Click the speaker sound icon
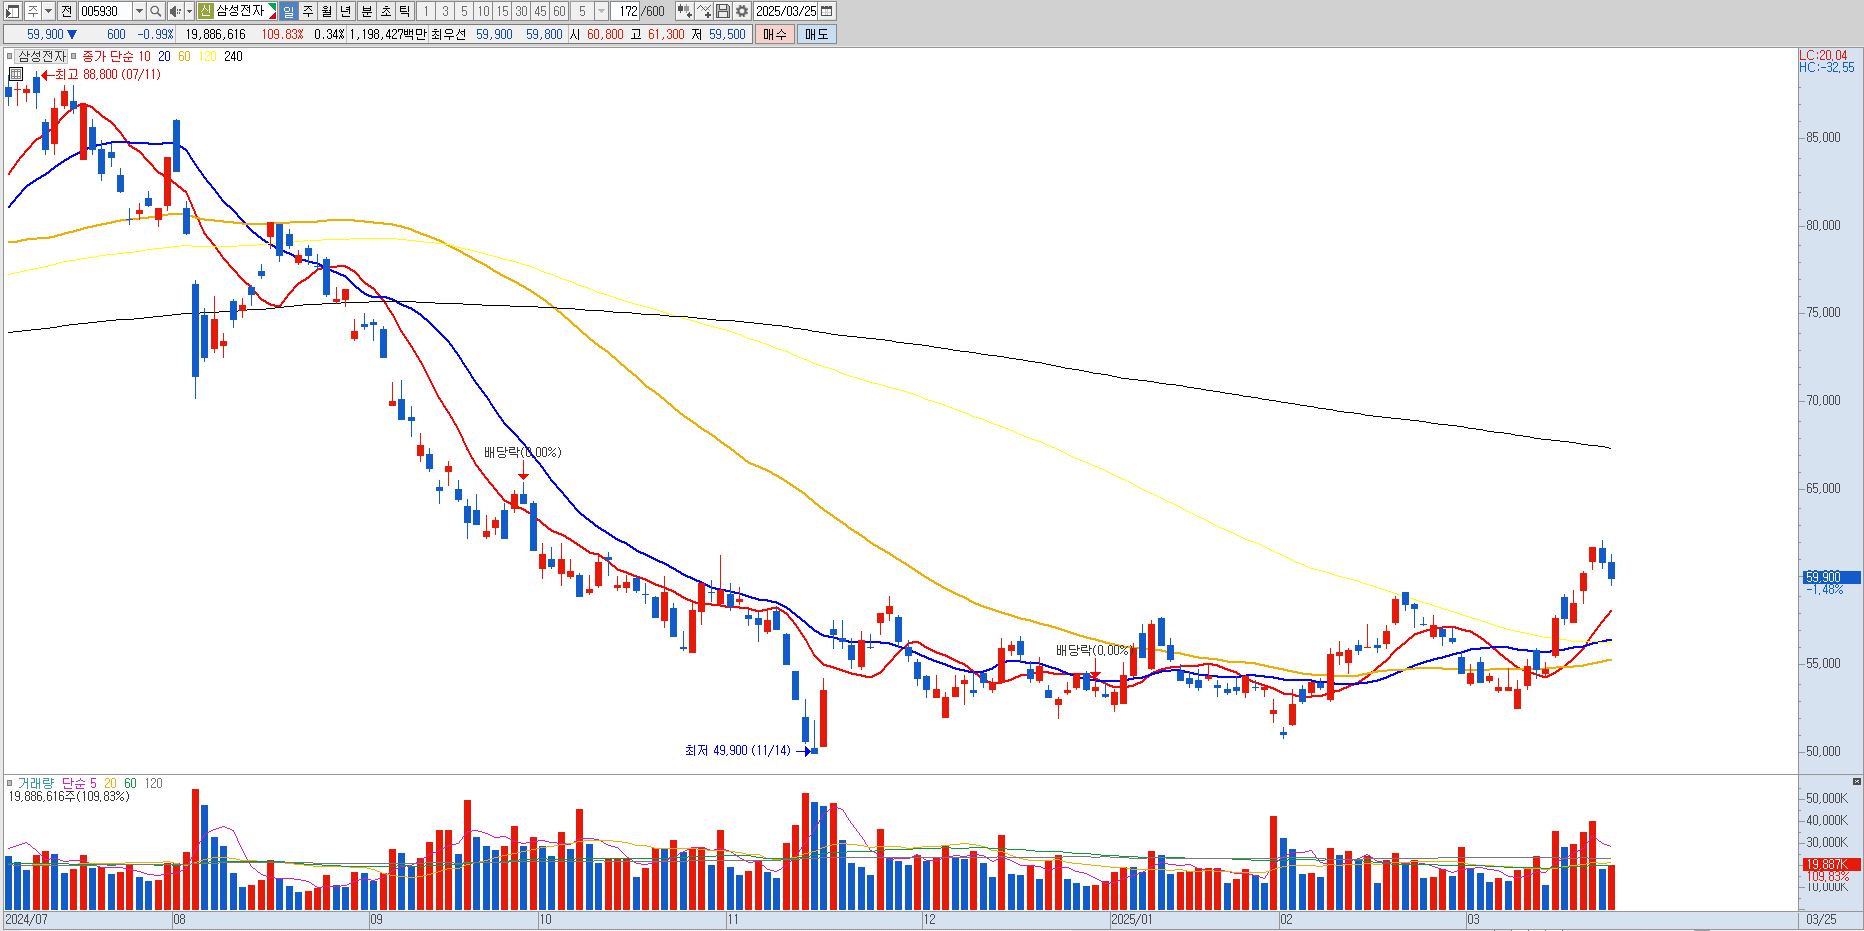Image resolution: width=1864 pixels, height=931 pixels. click(175, 11)
